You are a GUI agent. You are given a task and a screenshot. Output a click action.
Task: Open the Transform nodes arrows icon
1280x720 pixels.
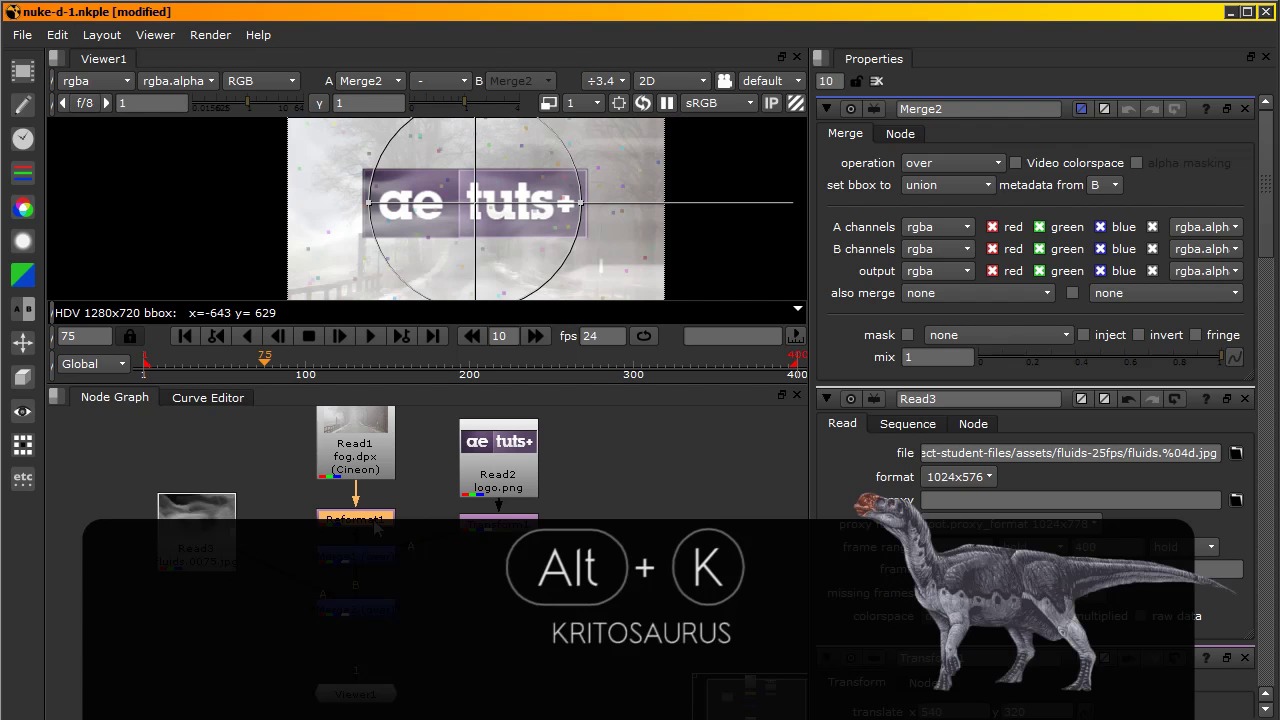(23, 343)
